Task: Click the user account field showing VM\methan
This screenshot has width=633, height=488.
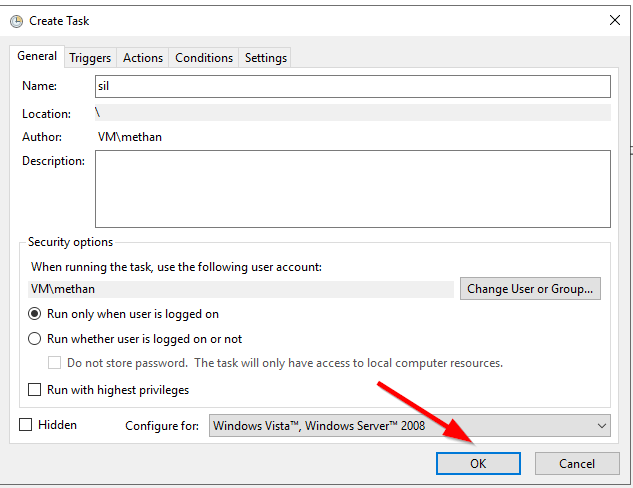Action: [242, 289]
